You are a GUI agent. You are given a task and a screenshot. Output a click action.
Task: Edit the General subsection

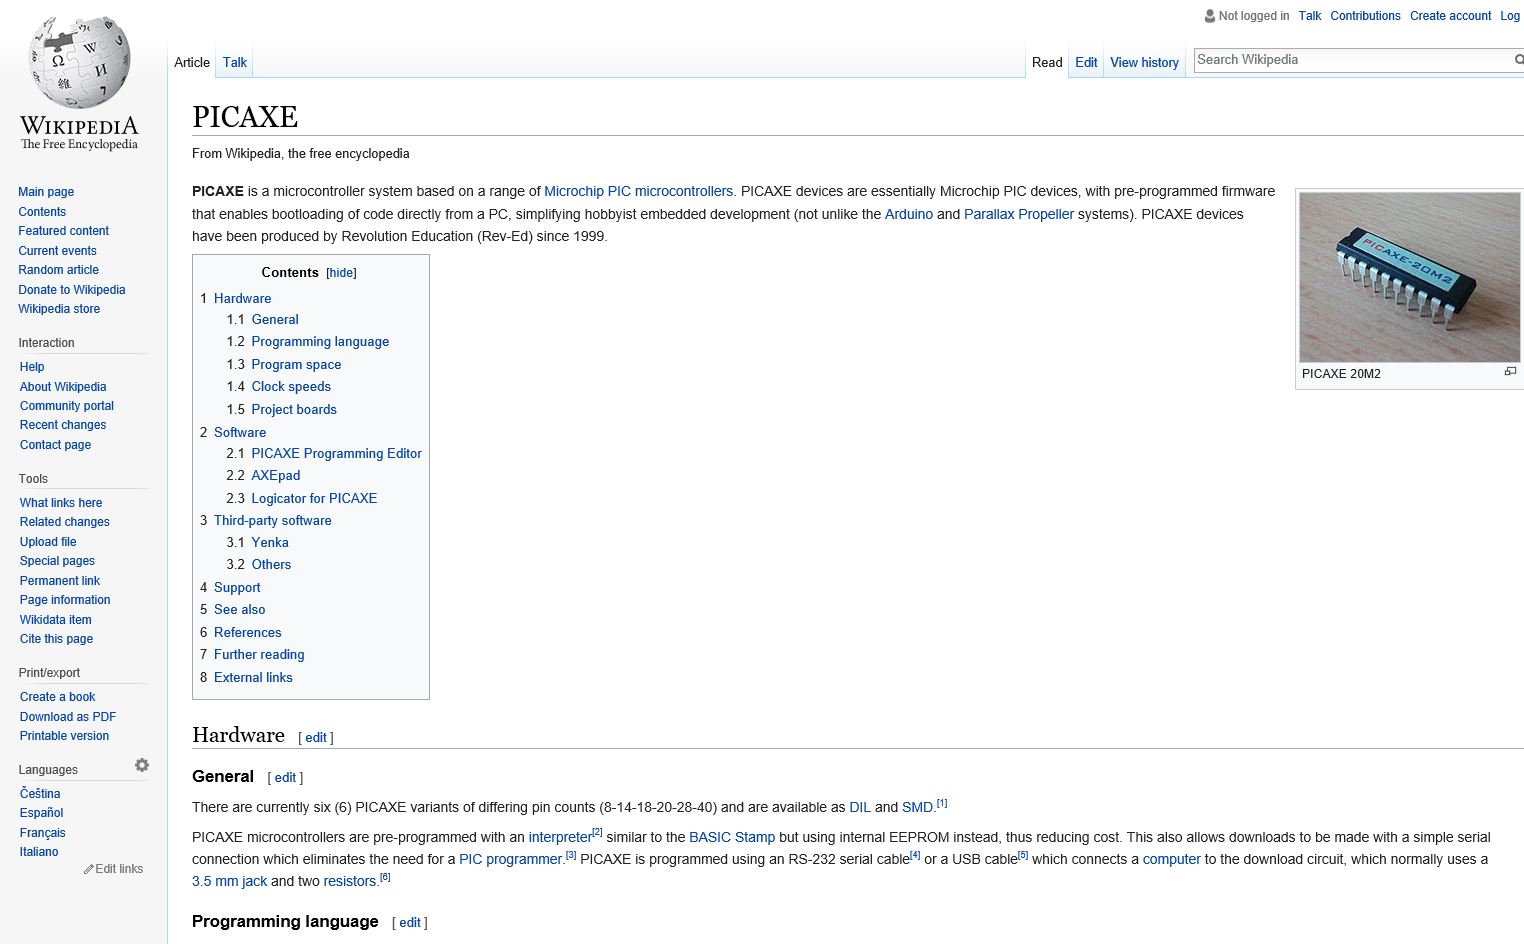285,778
